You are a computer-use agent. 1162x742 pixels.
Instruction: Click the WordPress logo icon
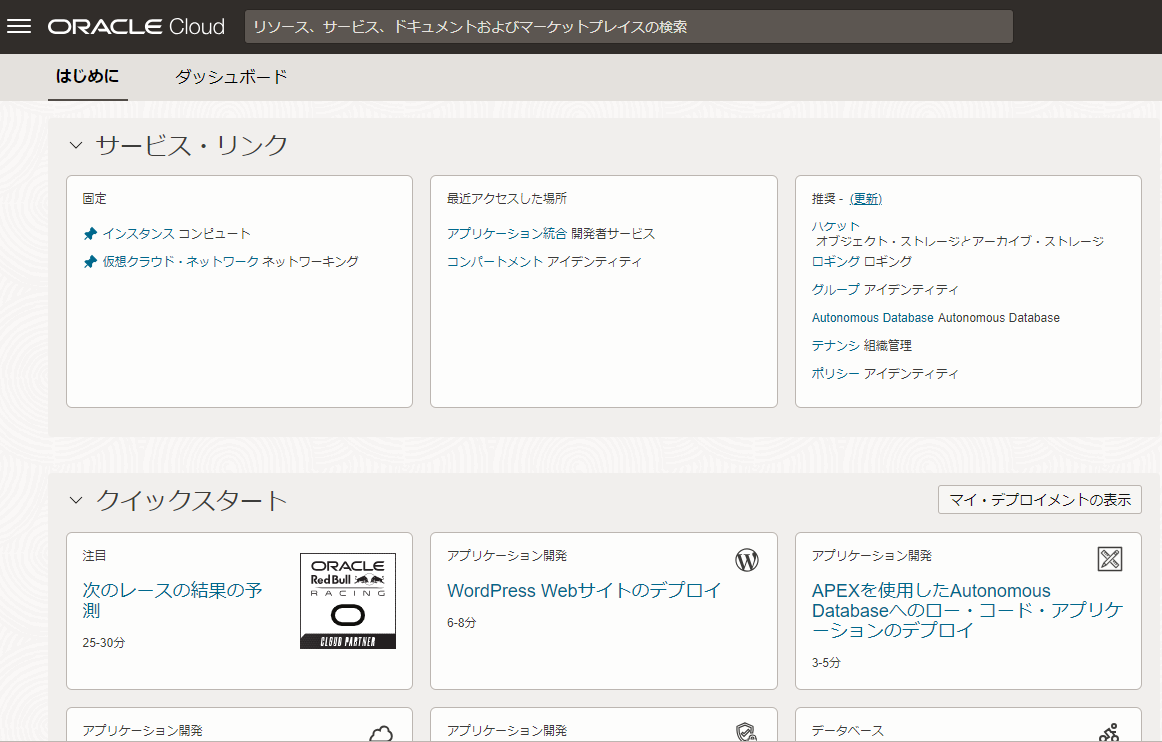click(x=747, y=560)
